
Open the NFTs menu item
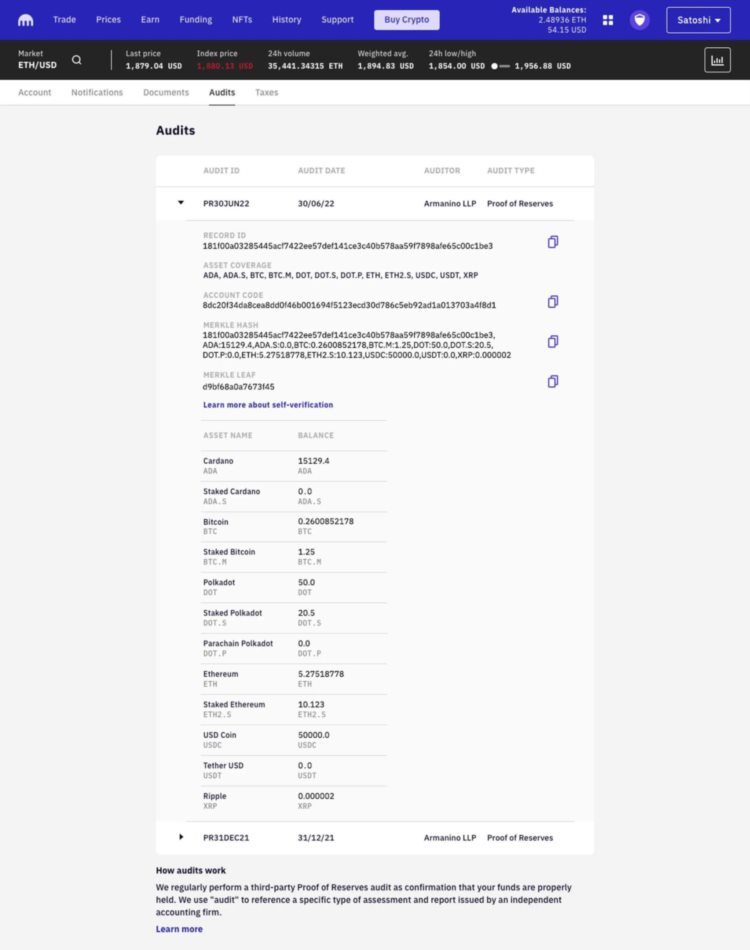242,20
